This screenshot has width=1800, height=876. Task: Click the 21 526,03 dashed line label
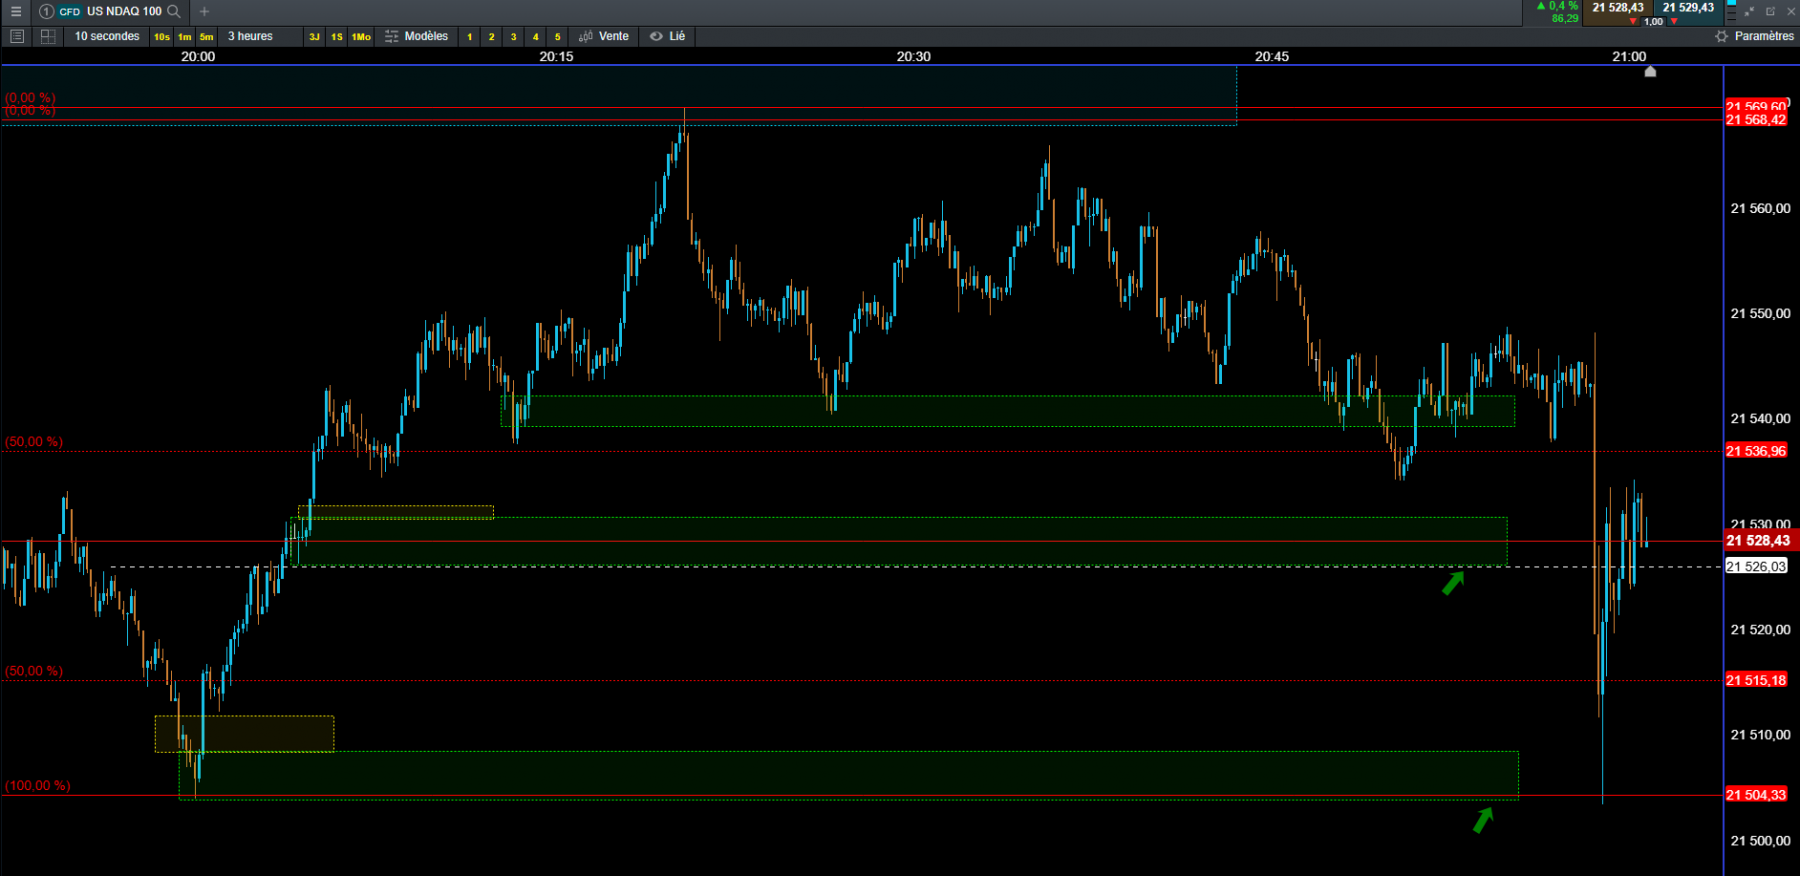(x=1756, y=567)
